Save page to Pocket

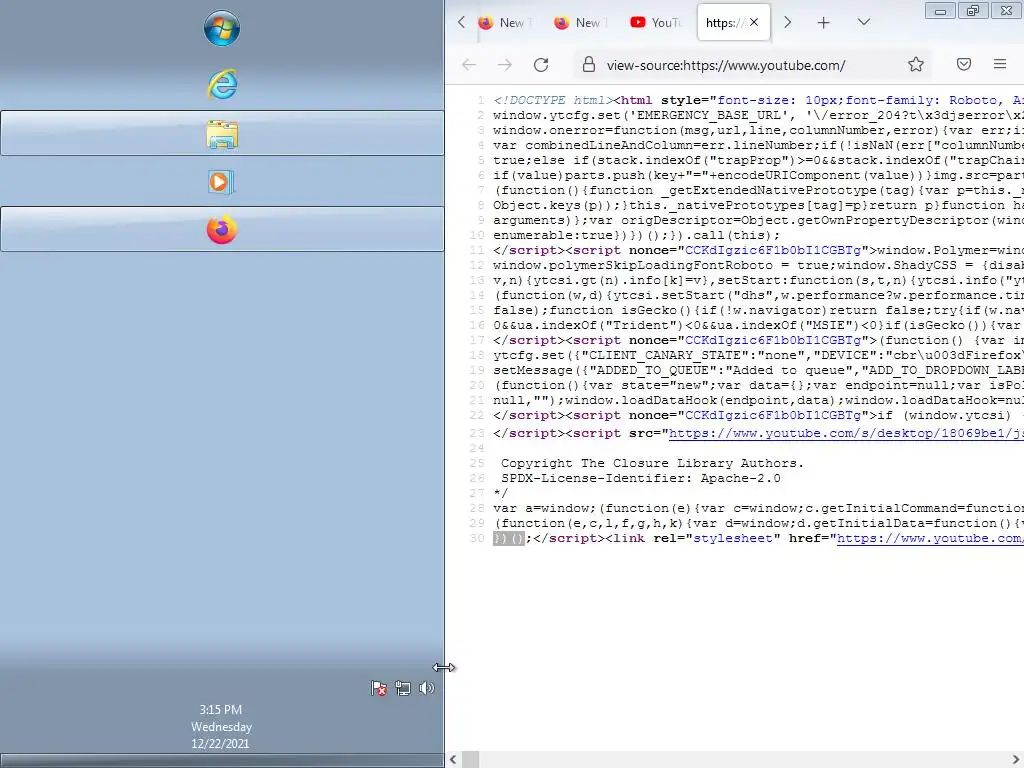click(964, 64)
